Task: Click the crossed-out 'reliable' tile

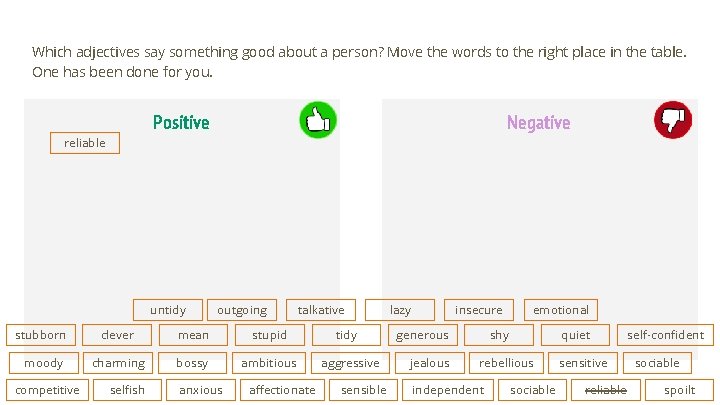Action: (606, 390)
